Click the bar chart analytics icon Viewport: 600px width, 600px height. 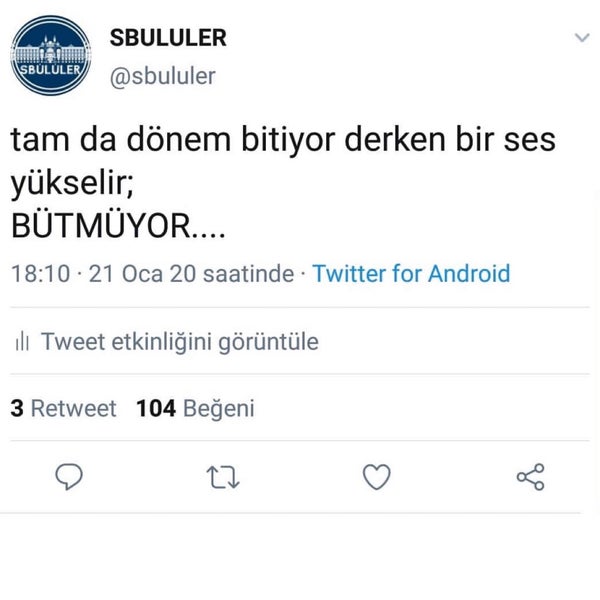[x=22, y=341]
